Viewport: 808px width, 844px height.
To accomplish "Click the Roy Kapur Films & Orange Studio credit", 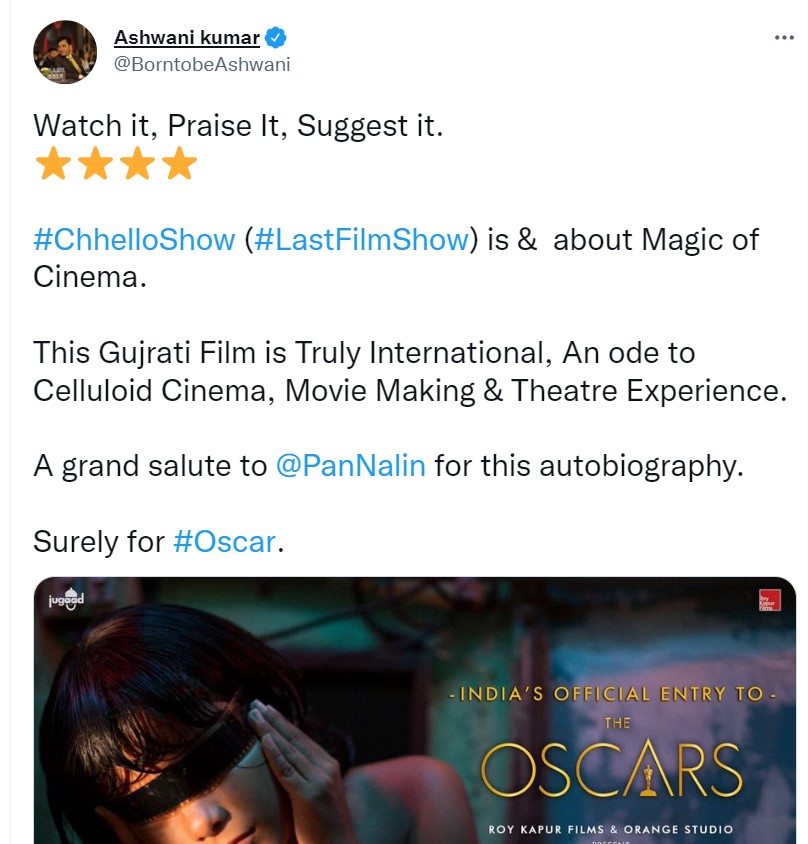I will tap(610, 829).
